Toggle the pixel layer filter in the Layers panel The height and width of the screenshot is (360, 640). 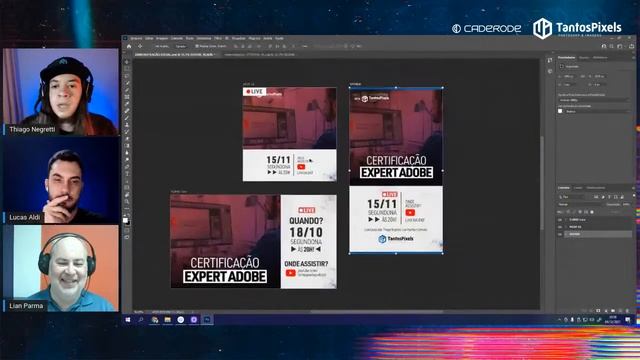pyautogui.click(x=596, y=197)
